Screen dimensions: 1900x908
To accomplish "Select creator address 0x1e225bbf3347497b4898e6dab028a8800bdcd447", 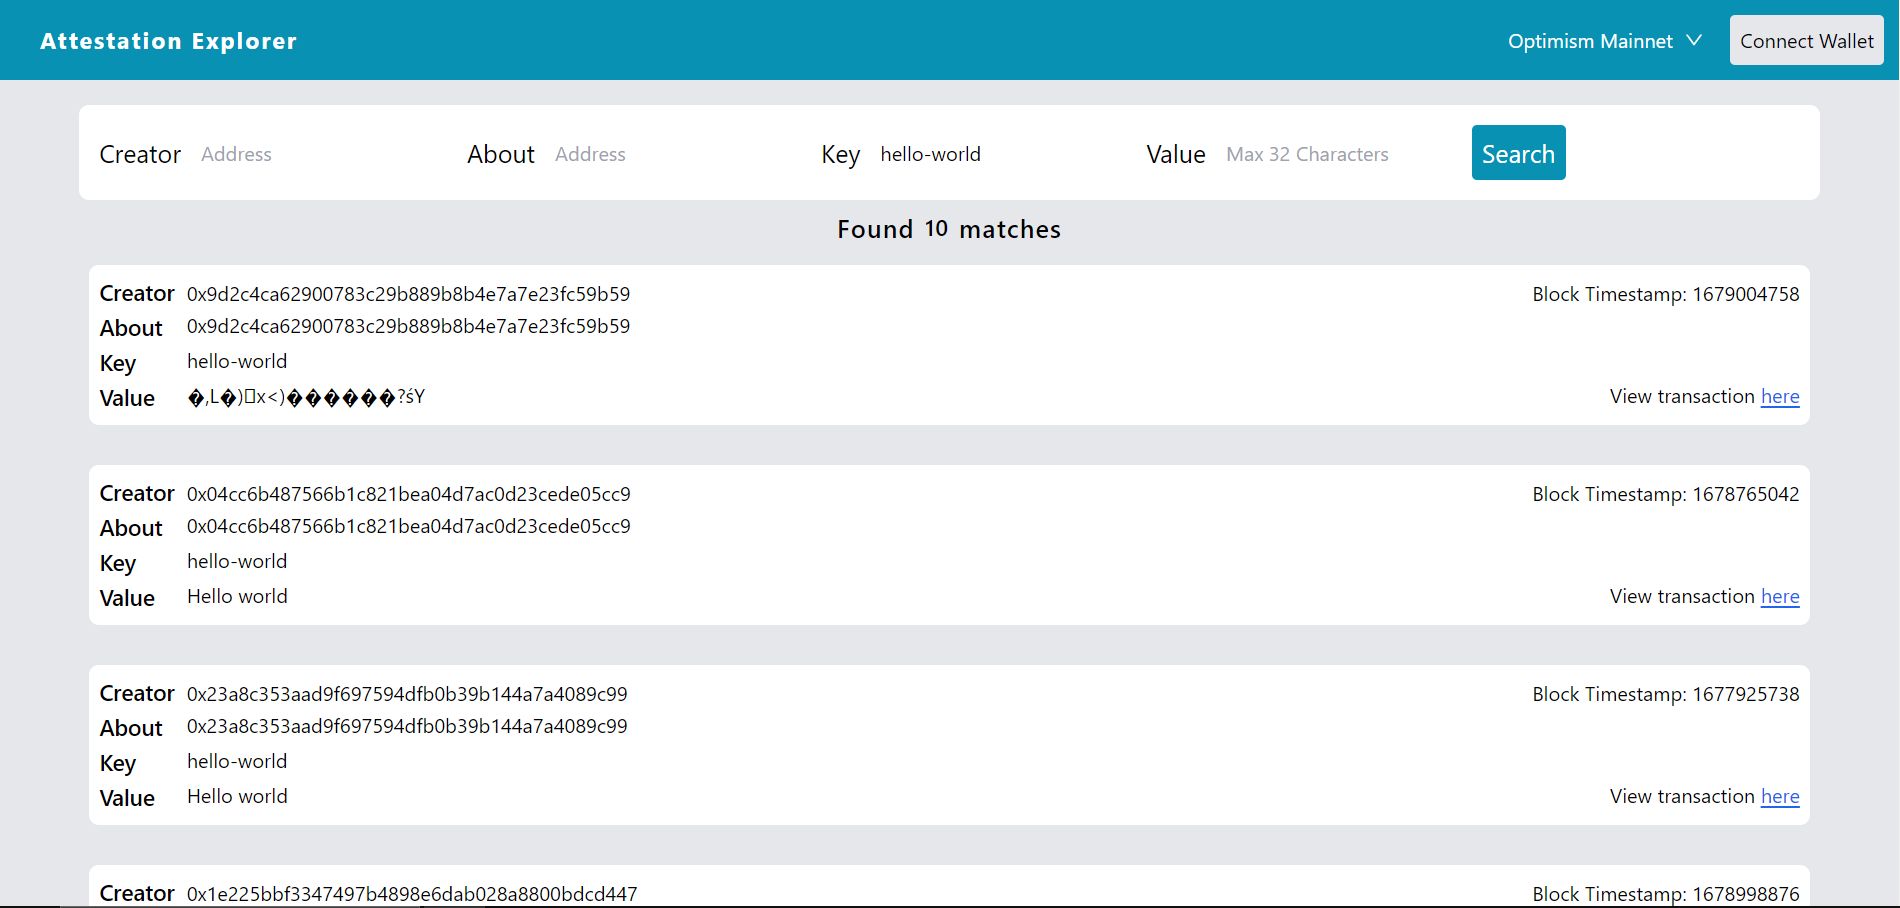I will [412, 894].
